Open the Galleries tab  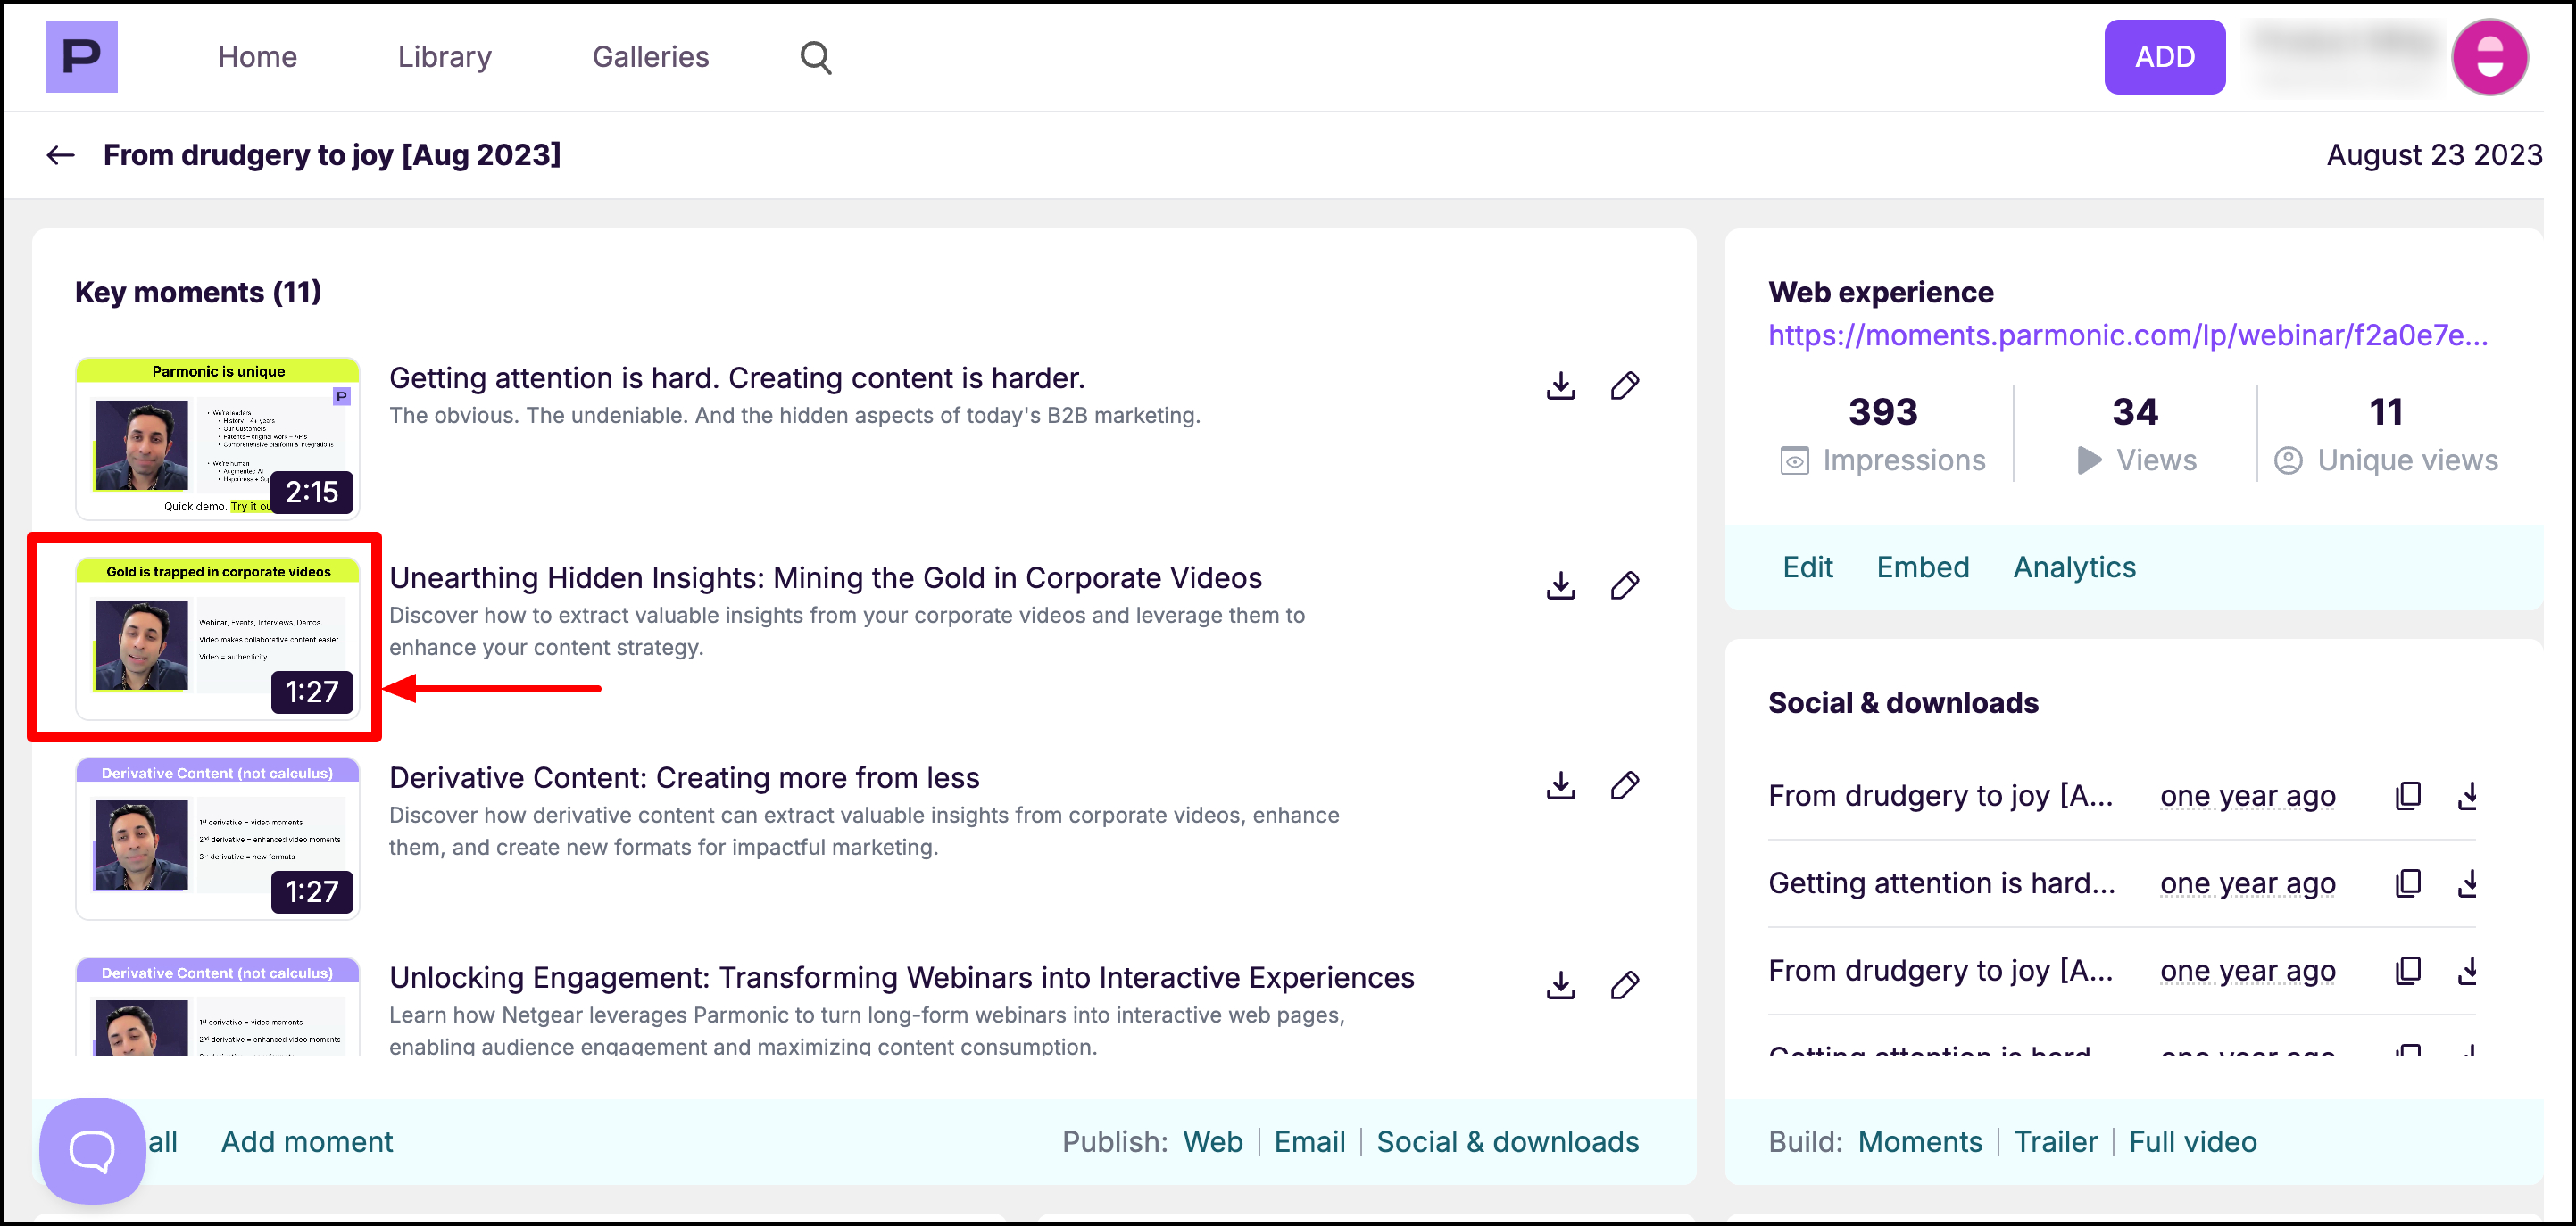(650, 57)
